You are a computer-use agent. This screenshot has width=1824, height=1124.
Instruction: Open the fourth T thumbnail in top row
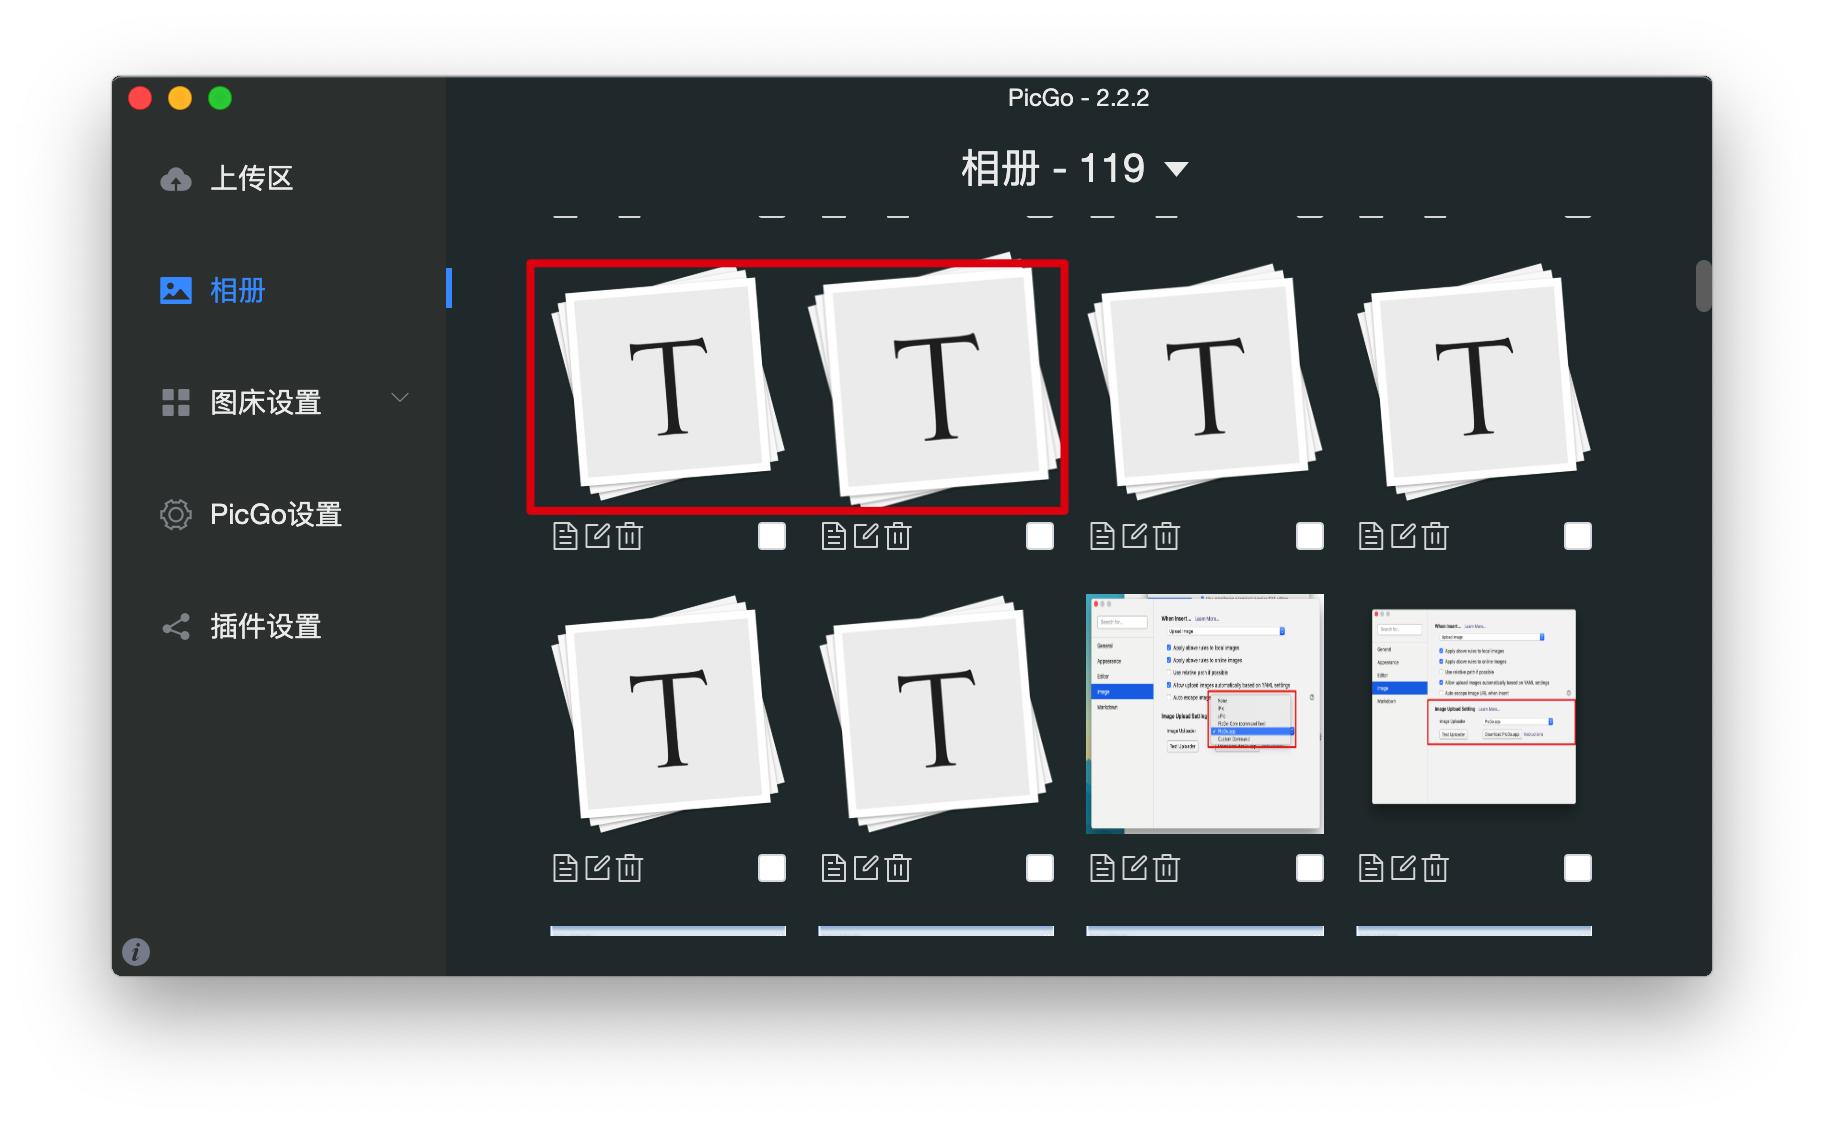pos(1473,382)
